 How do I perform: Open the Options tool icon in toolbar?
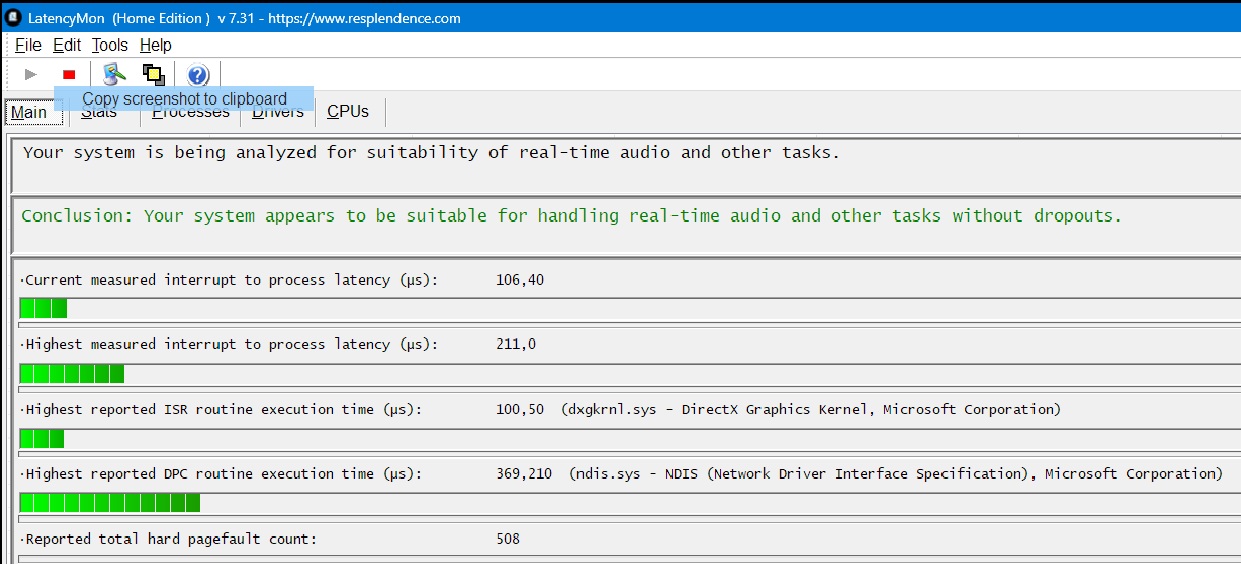114,74
